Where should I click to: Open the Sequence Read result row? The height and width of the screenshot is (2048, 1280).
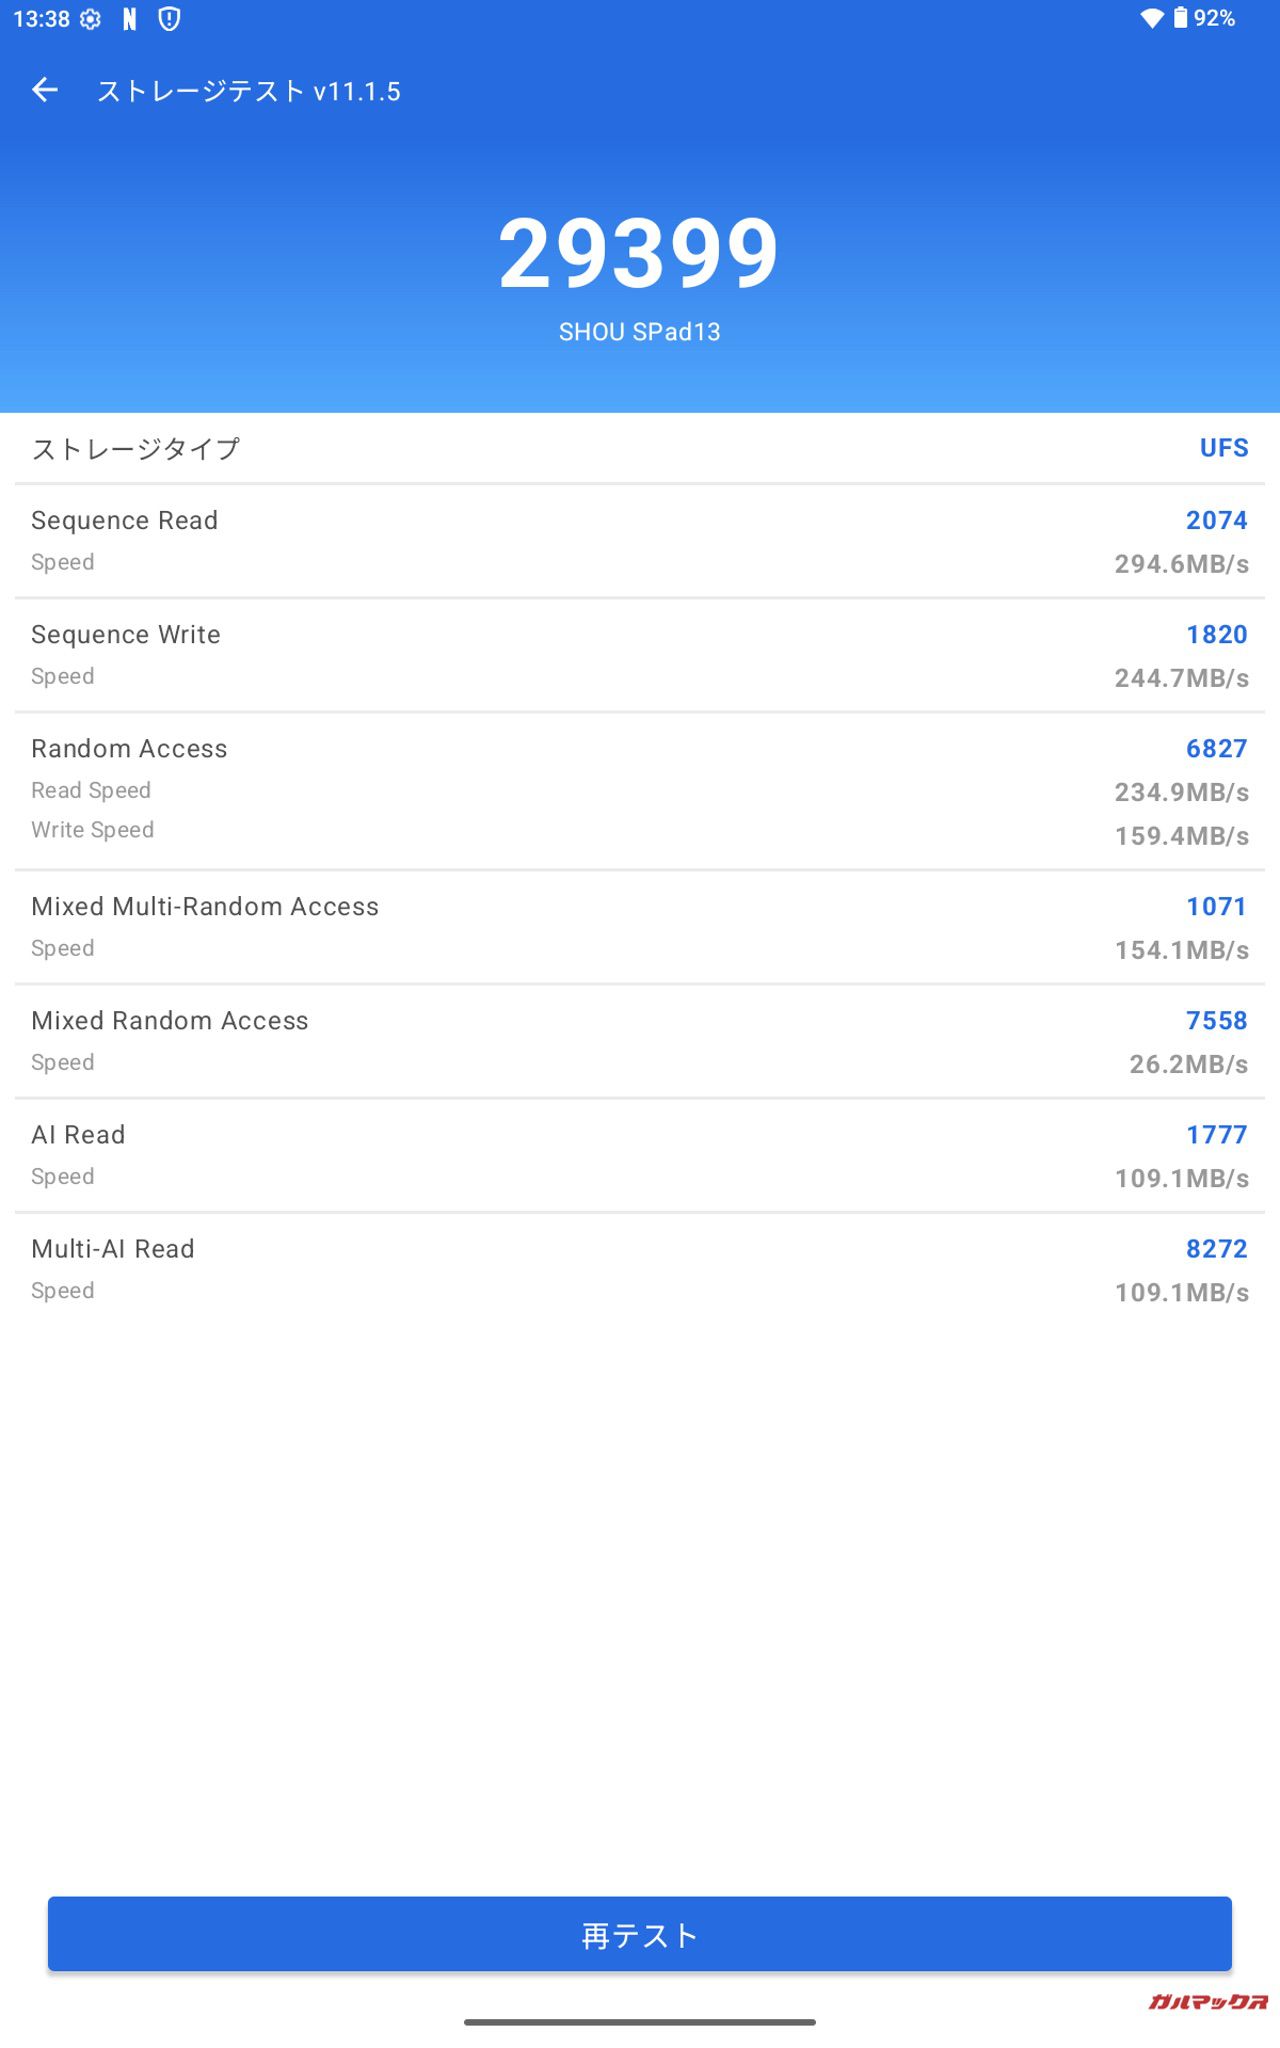point(640,541)
